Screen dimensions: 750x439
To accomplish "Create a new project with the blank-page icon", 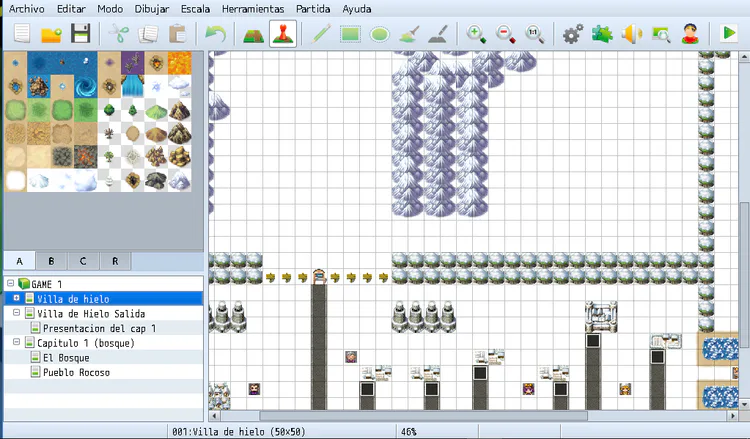I will 22,34.
